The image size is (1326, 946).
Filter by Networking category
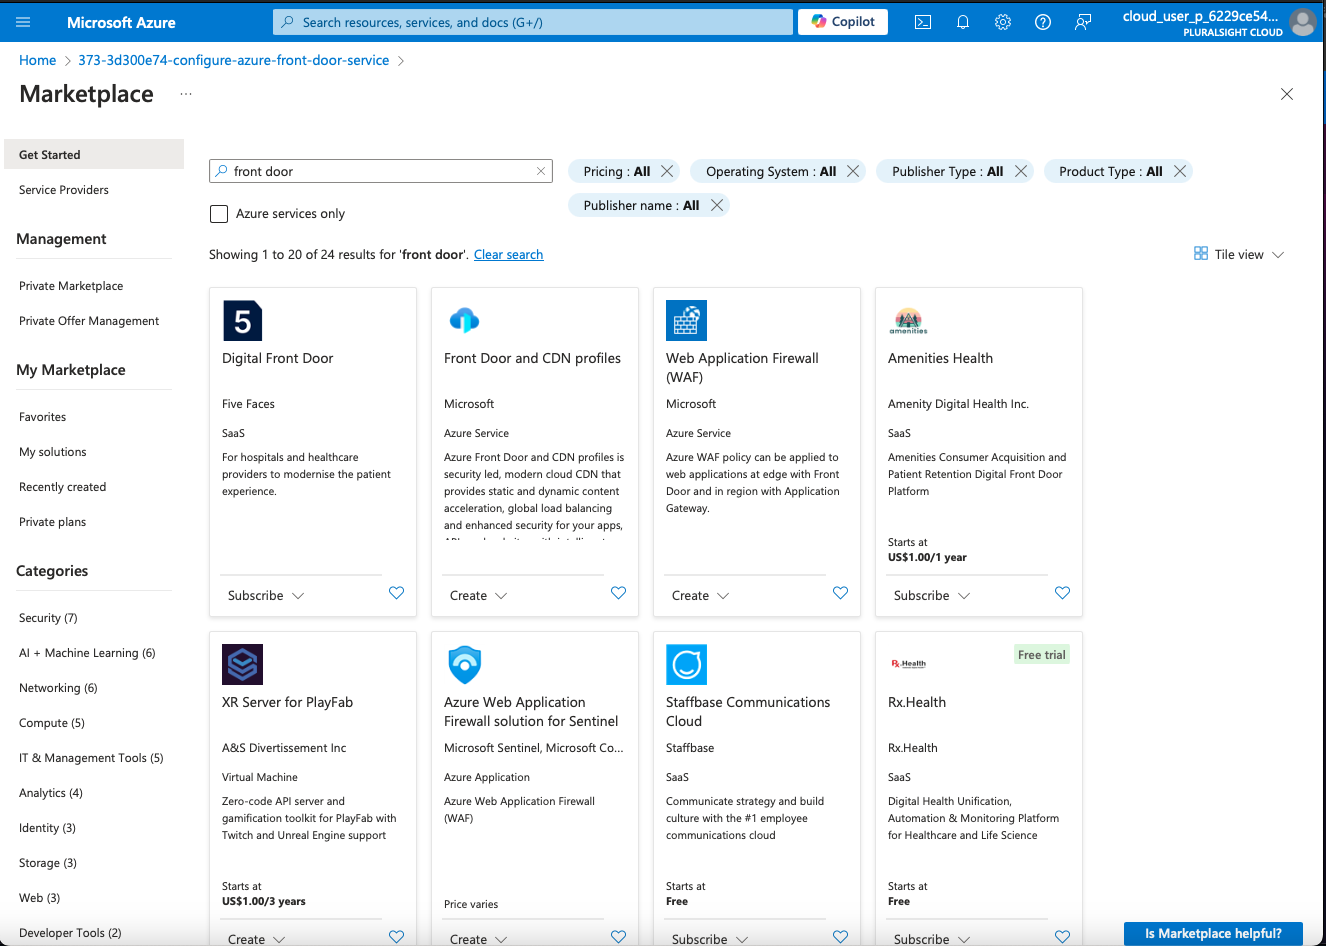[58, 688]
